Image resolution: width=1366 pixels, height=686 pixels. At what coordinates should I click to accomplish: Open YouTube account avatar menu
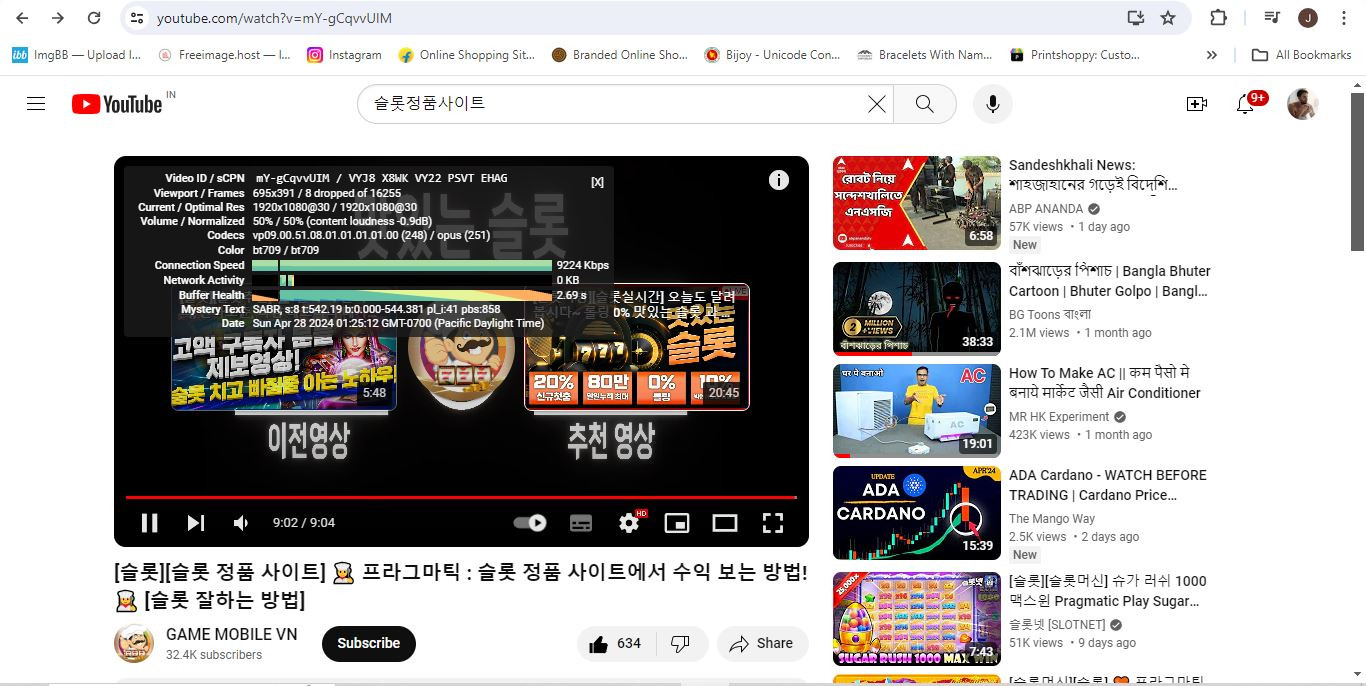1302,104
